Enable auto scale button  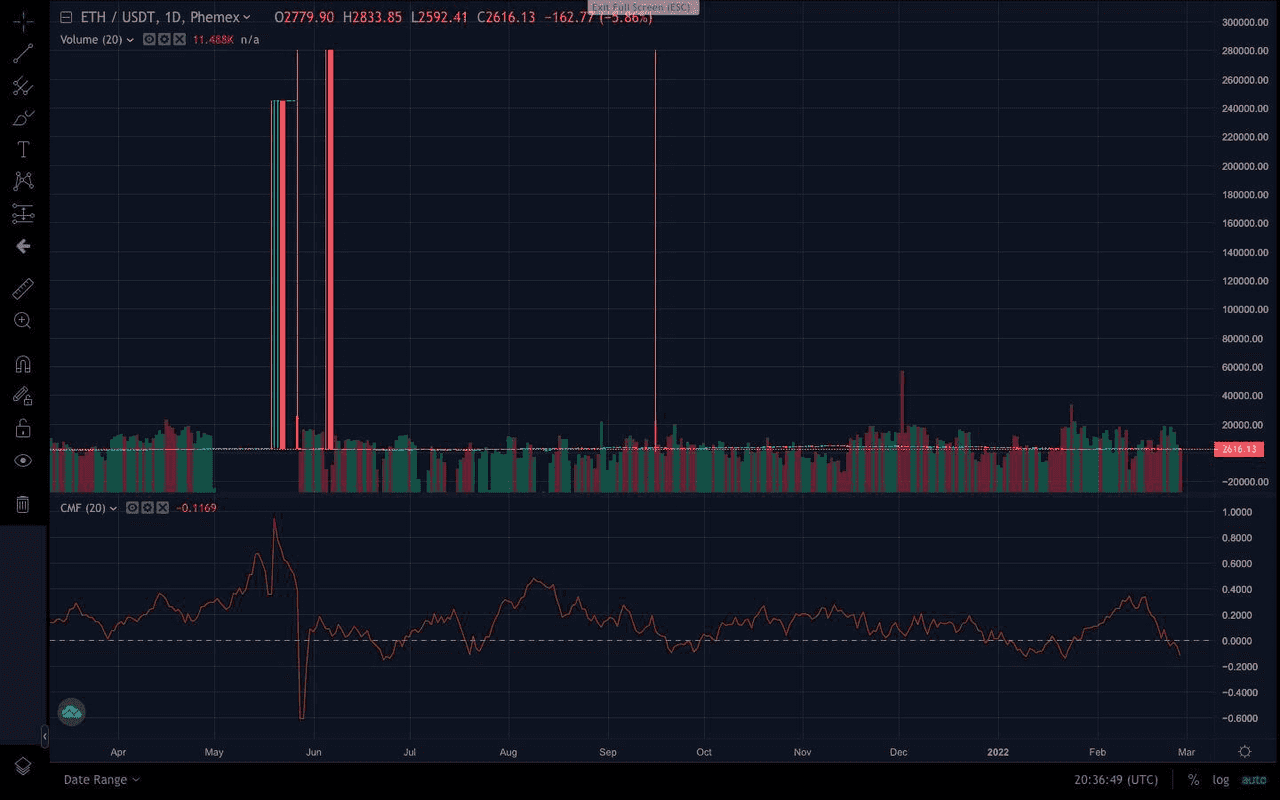1253,780
